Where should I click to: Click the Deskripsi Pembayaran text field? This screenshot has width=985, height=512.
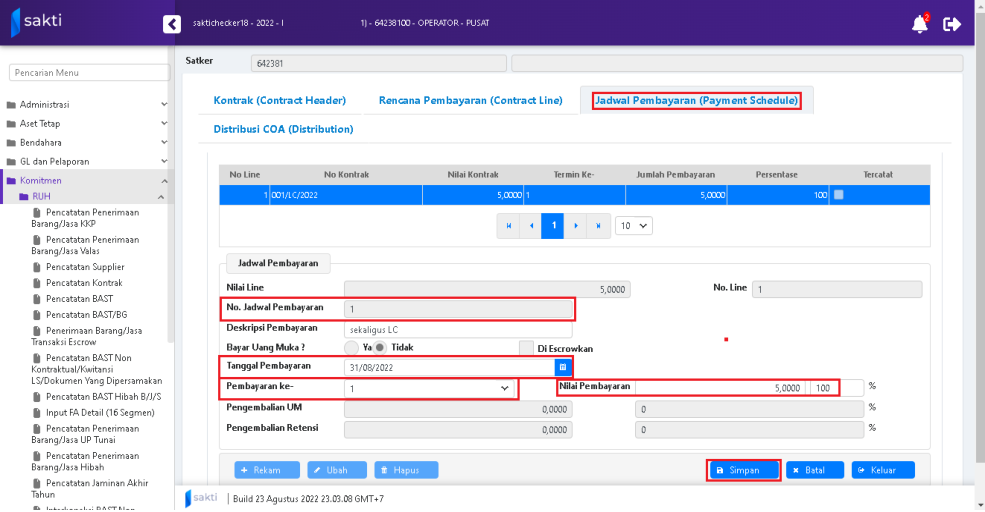(458, 329)
